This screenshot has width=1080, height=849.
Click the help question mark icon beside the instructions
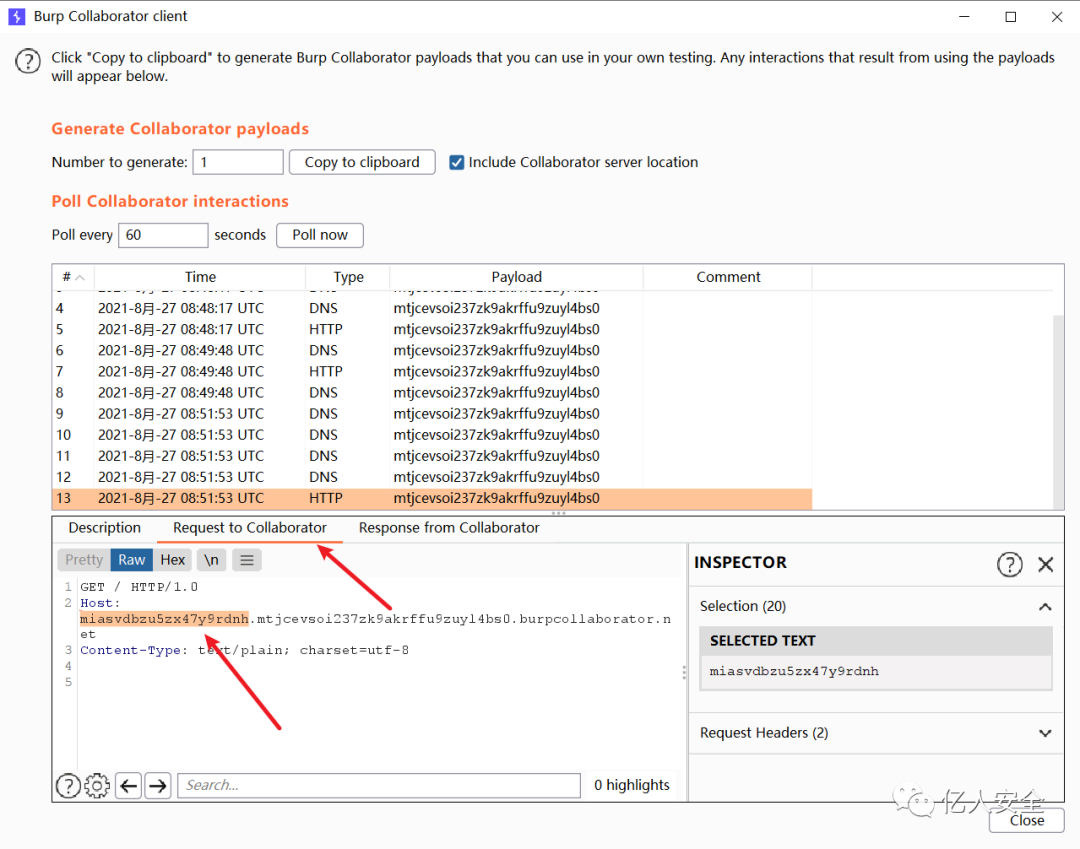[28, 61]
